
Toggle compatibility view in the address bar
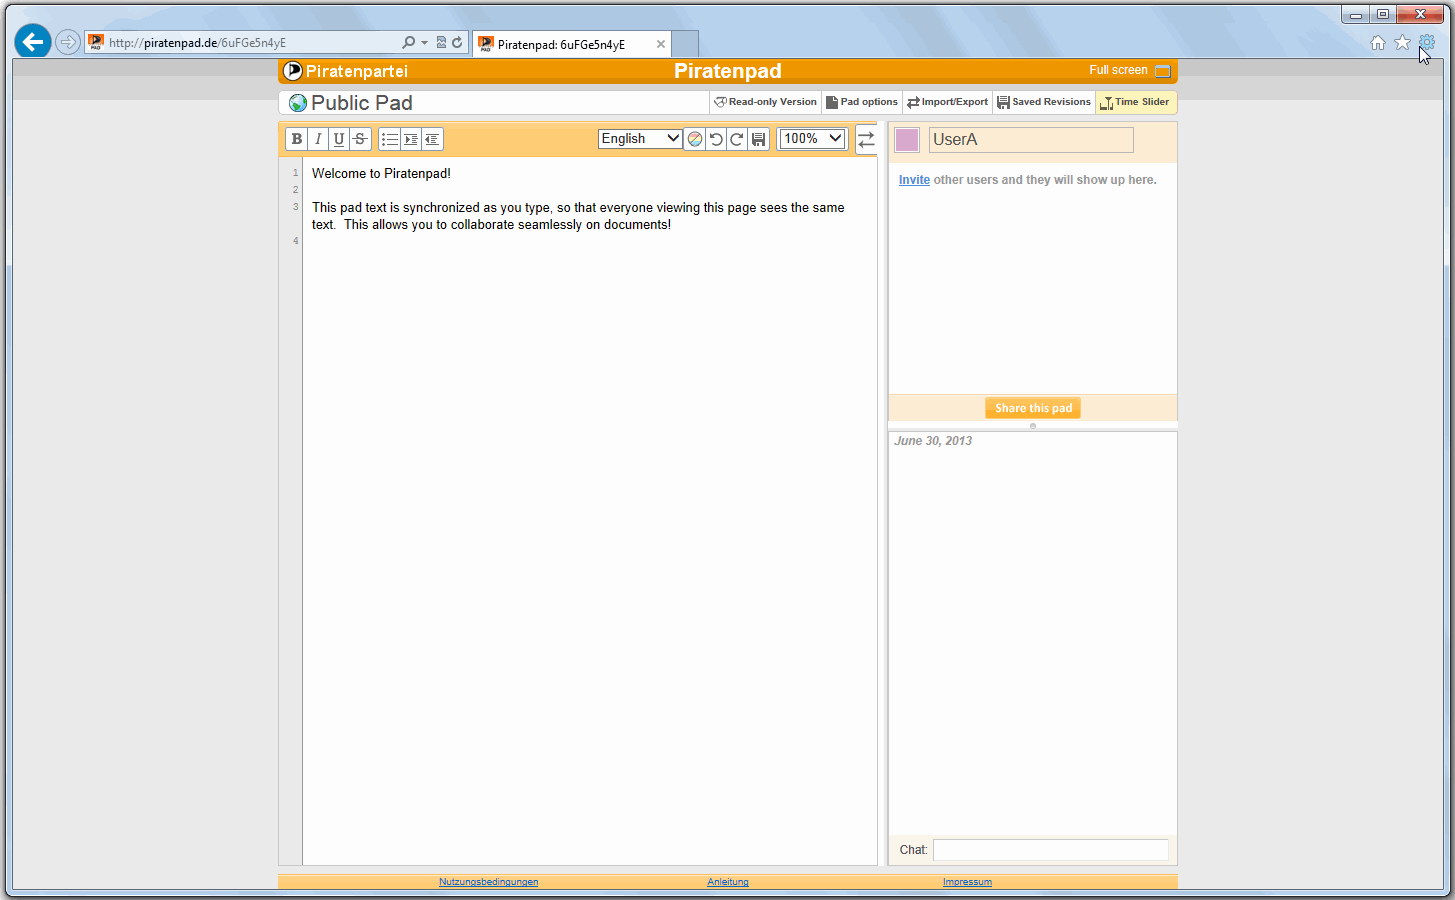pos(441,42)
